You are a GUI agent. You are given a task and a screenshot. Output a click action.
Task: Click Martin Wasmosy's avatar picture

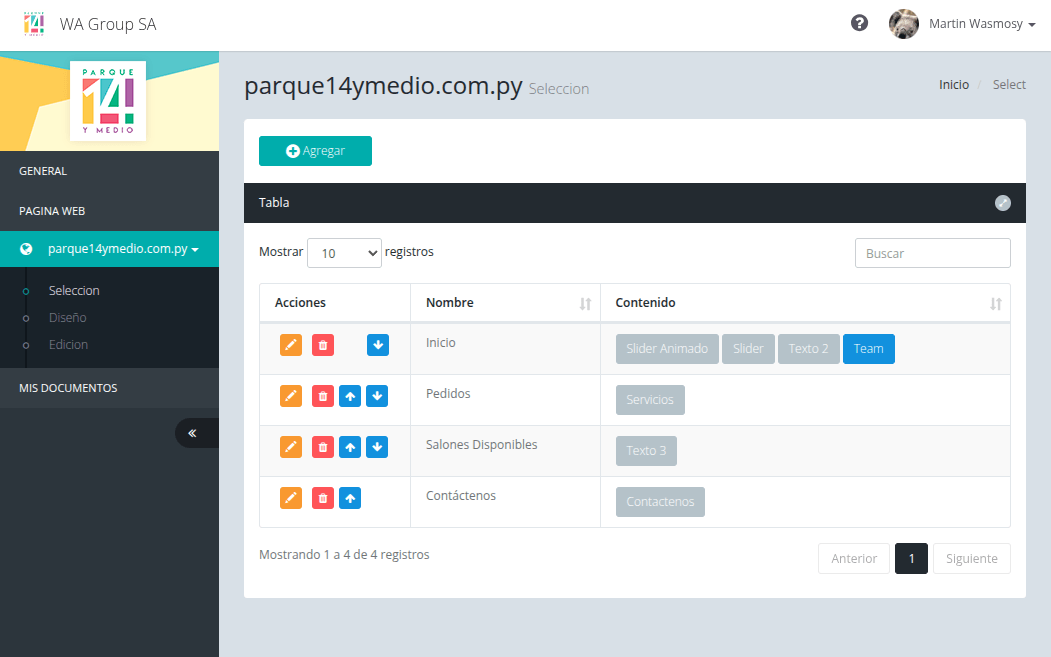click(904, 24)
